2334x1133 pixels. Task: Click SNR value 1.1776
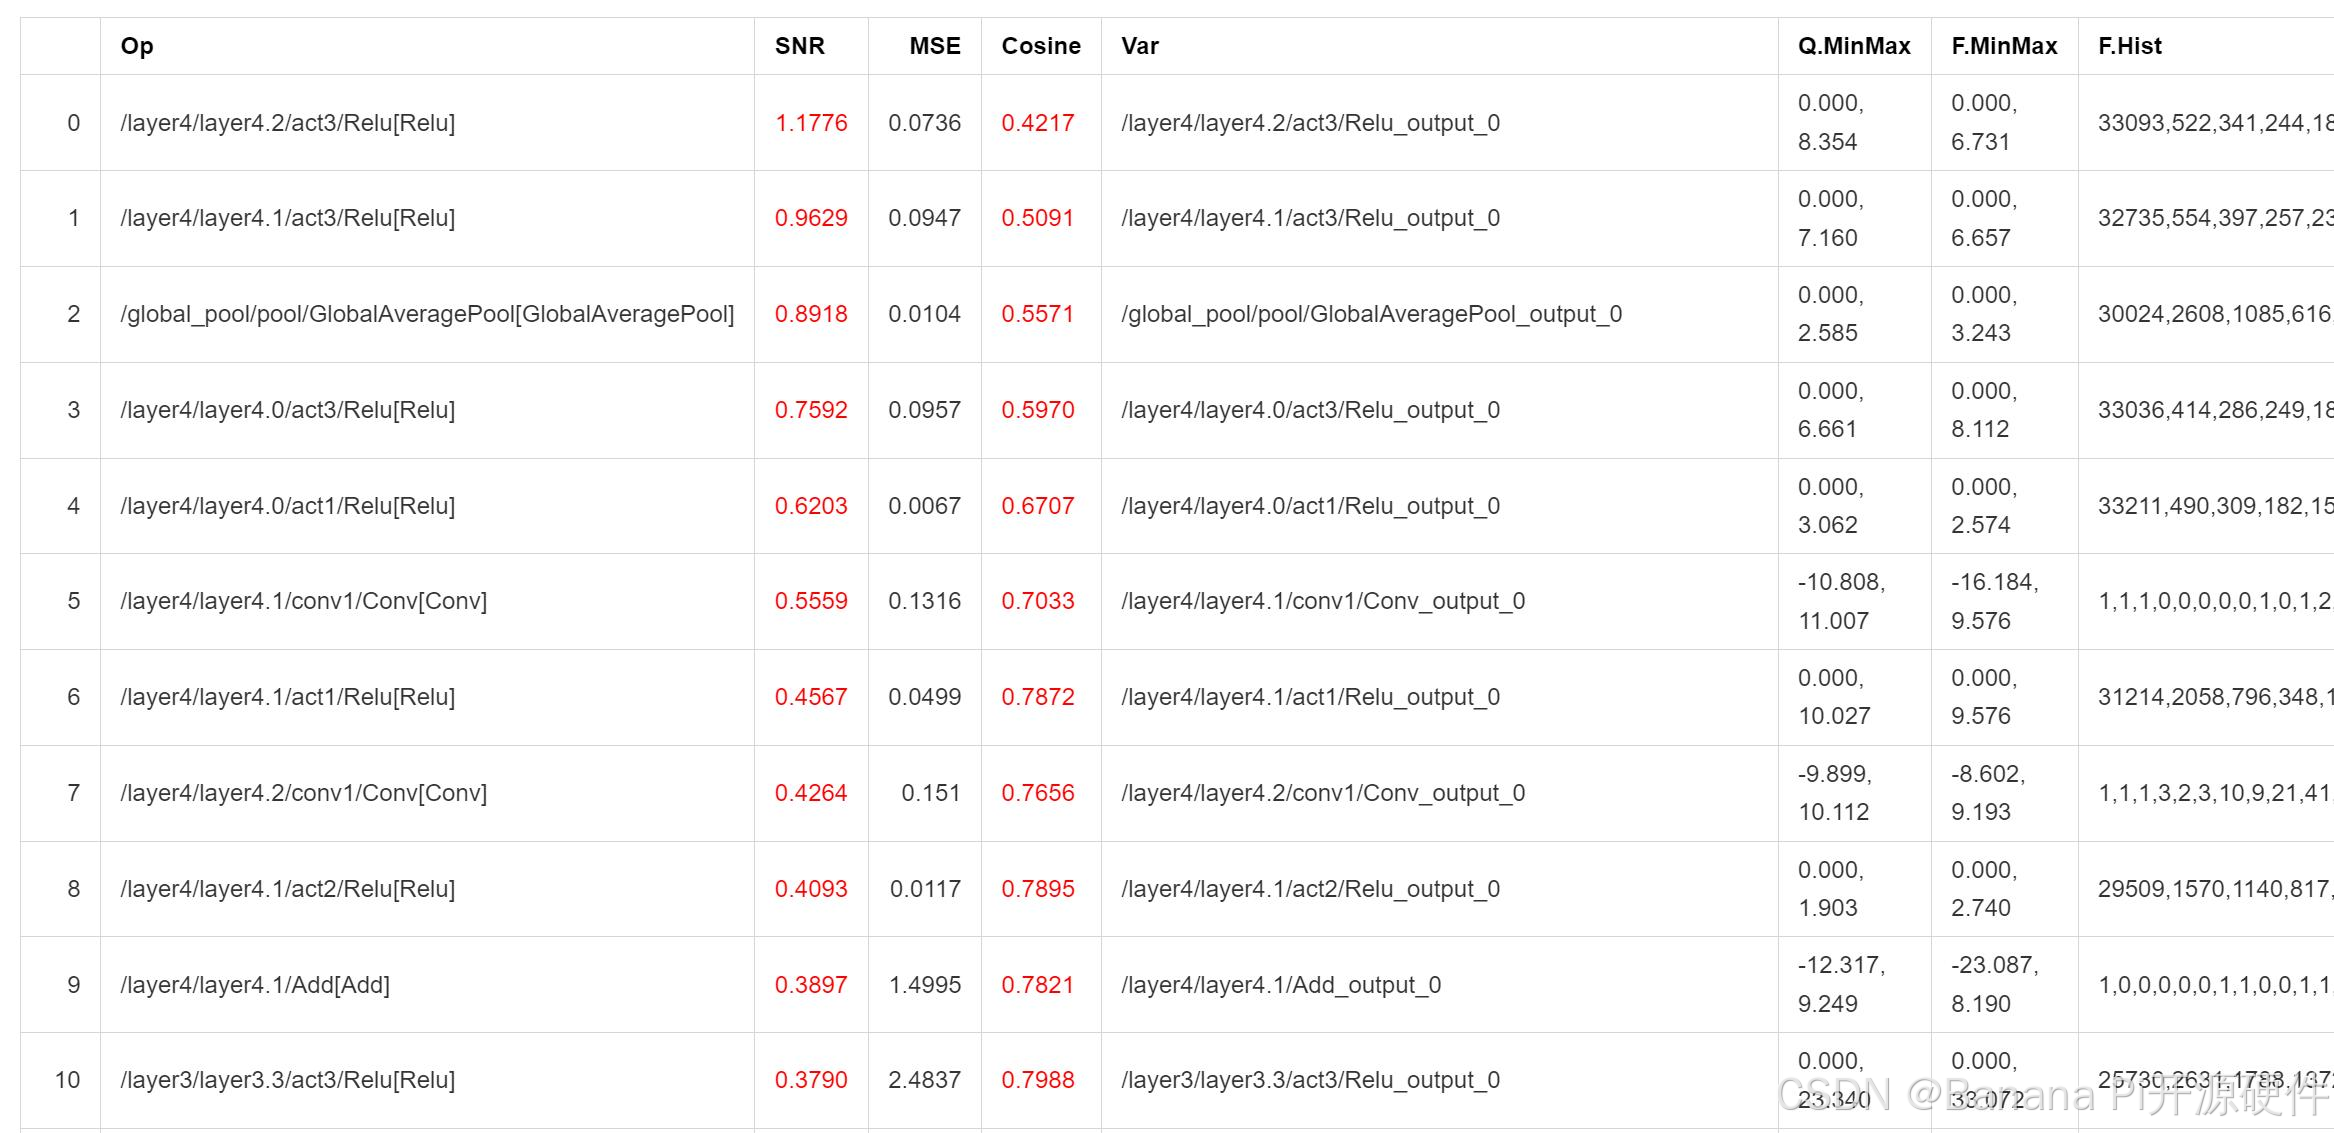[x=810, y=123]
